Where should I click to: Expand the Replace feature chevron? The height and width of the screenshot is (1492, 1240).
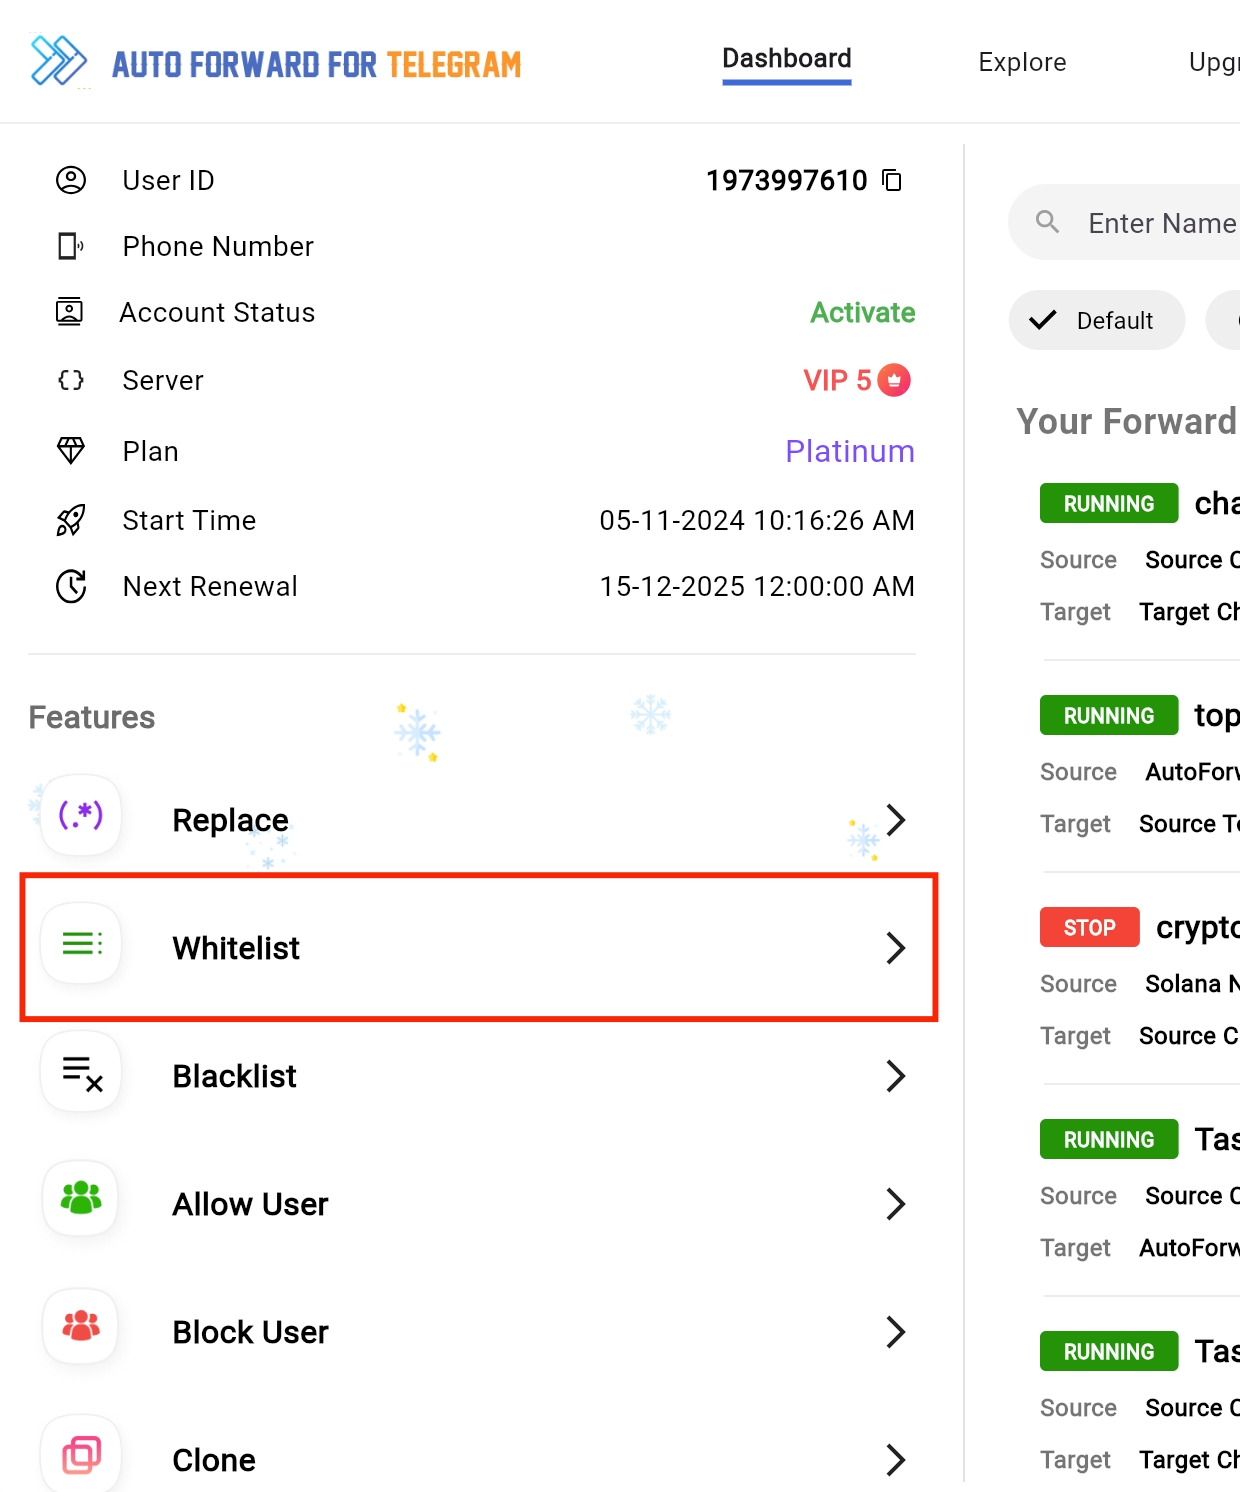pyautogui.click(x=896, y=820)
